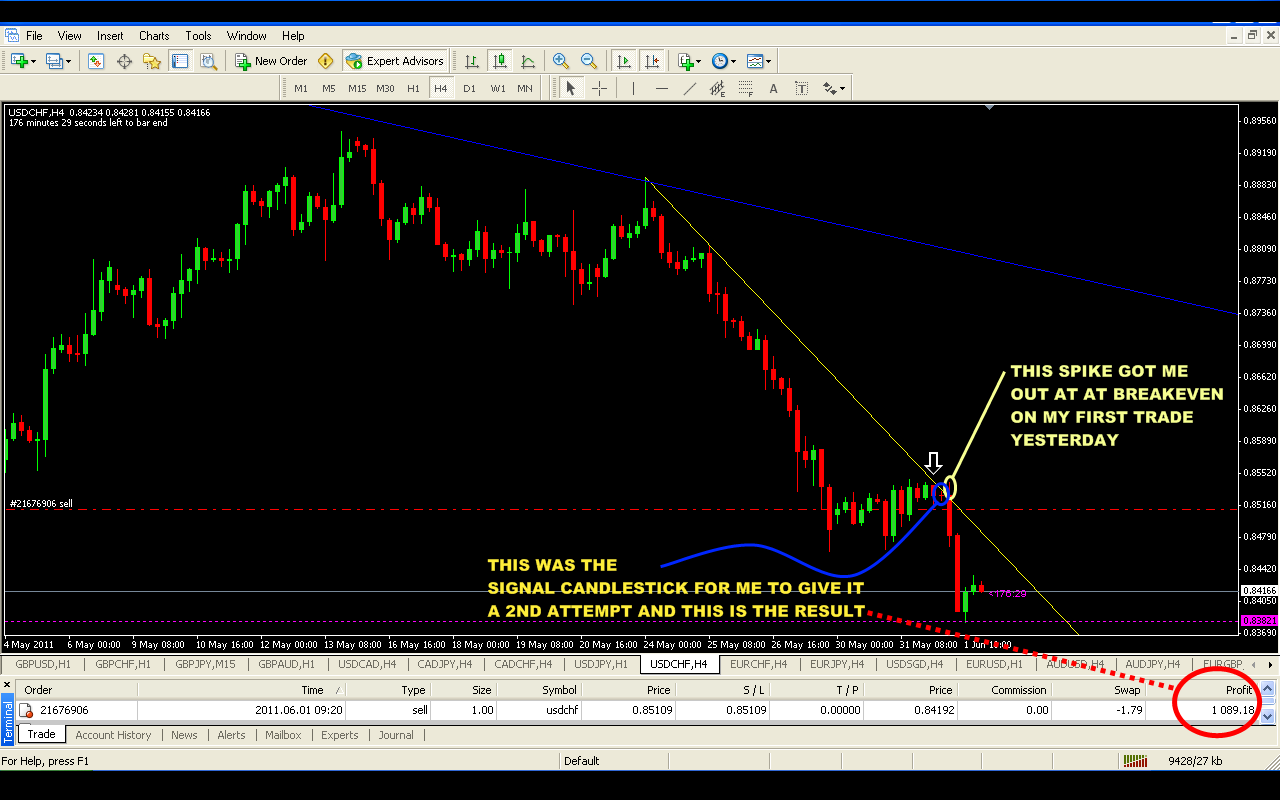Click the Zoom In magnifier icon
This screenshot has width=1280, height=800.
(x=561, y=61)
